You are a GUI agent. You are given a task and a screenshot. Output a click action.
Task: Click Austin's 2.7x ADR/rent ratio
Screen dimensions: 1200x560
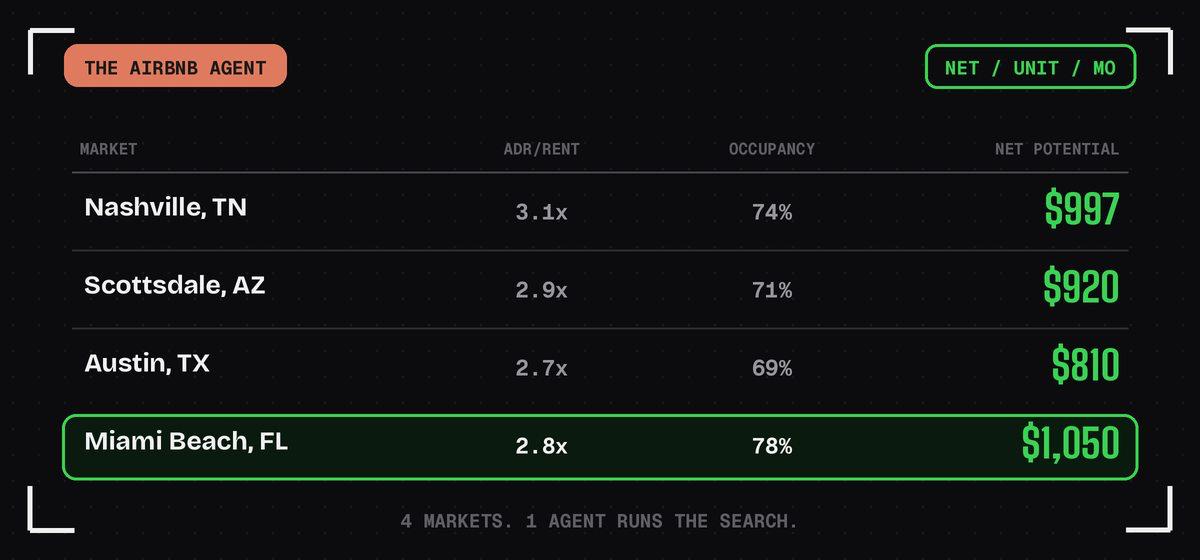541,368
